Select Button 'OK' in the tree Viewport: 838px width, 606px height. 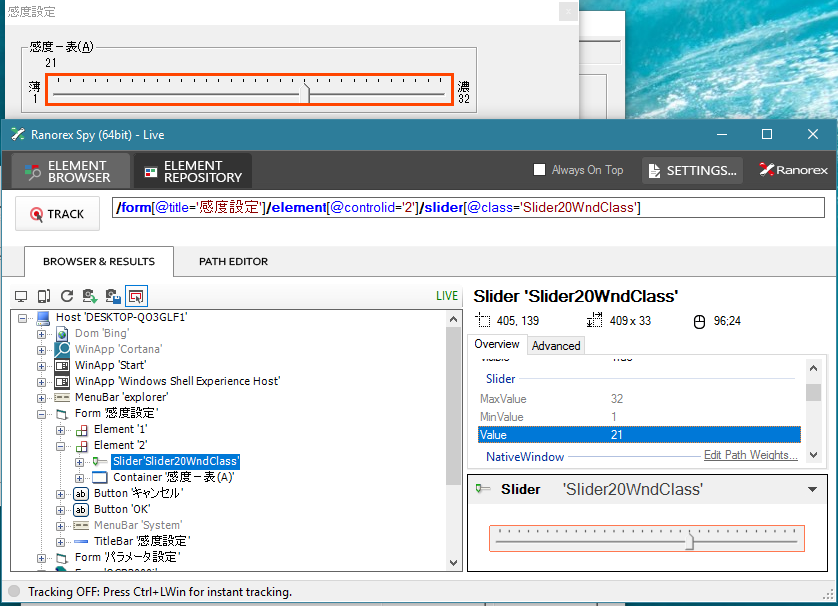122,509
